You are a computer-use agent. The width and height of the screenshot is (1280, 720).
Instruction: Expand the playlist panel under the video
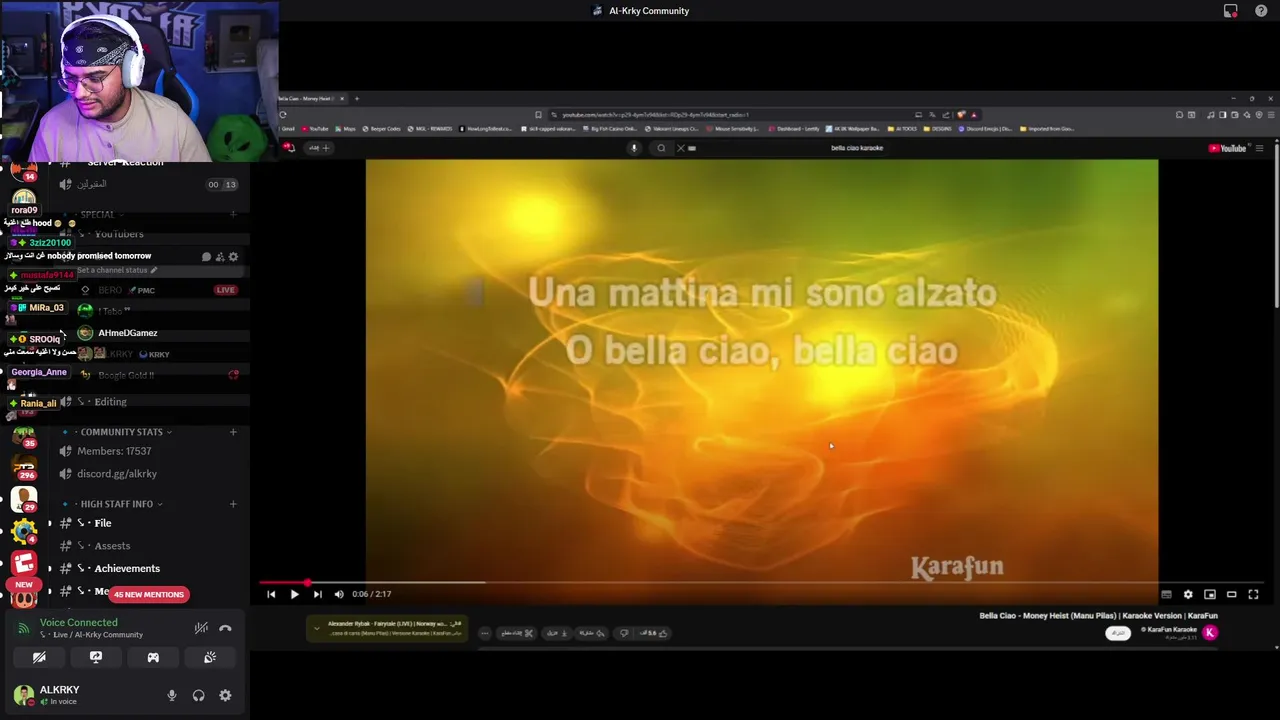[x=317, y=629]
